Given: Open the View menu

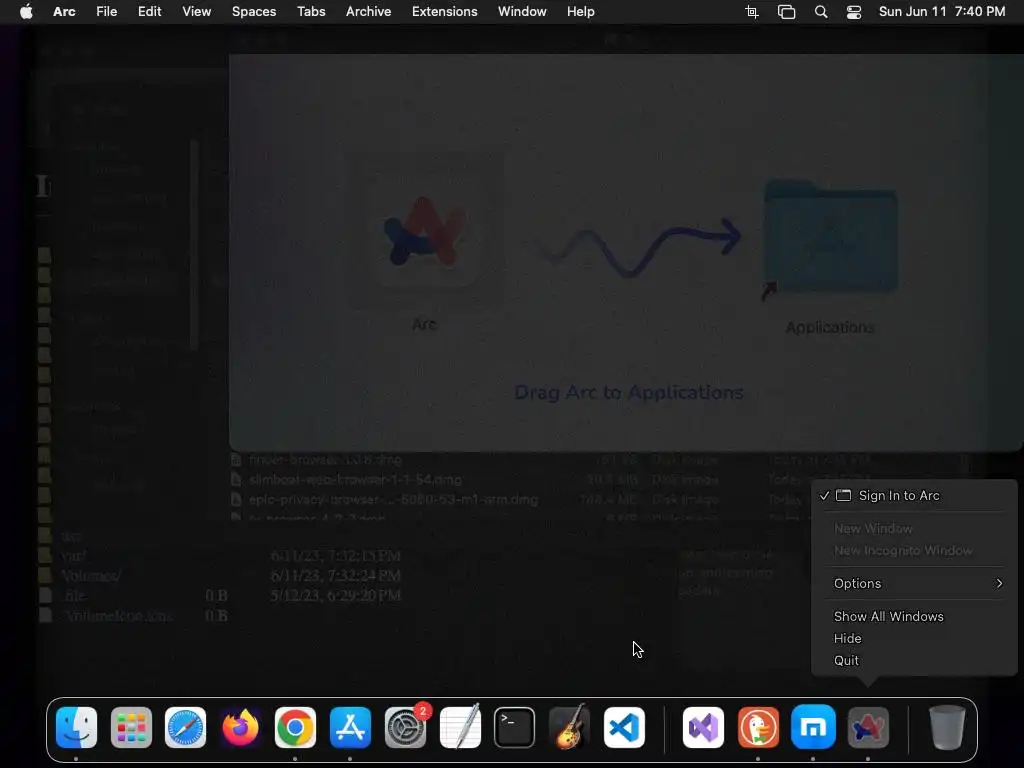Looking at the screenshot, I should click(197, 12).
